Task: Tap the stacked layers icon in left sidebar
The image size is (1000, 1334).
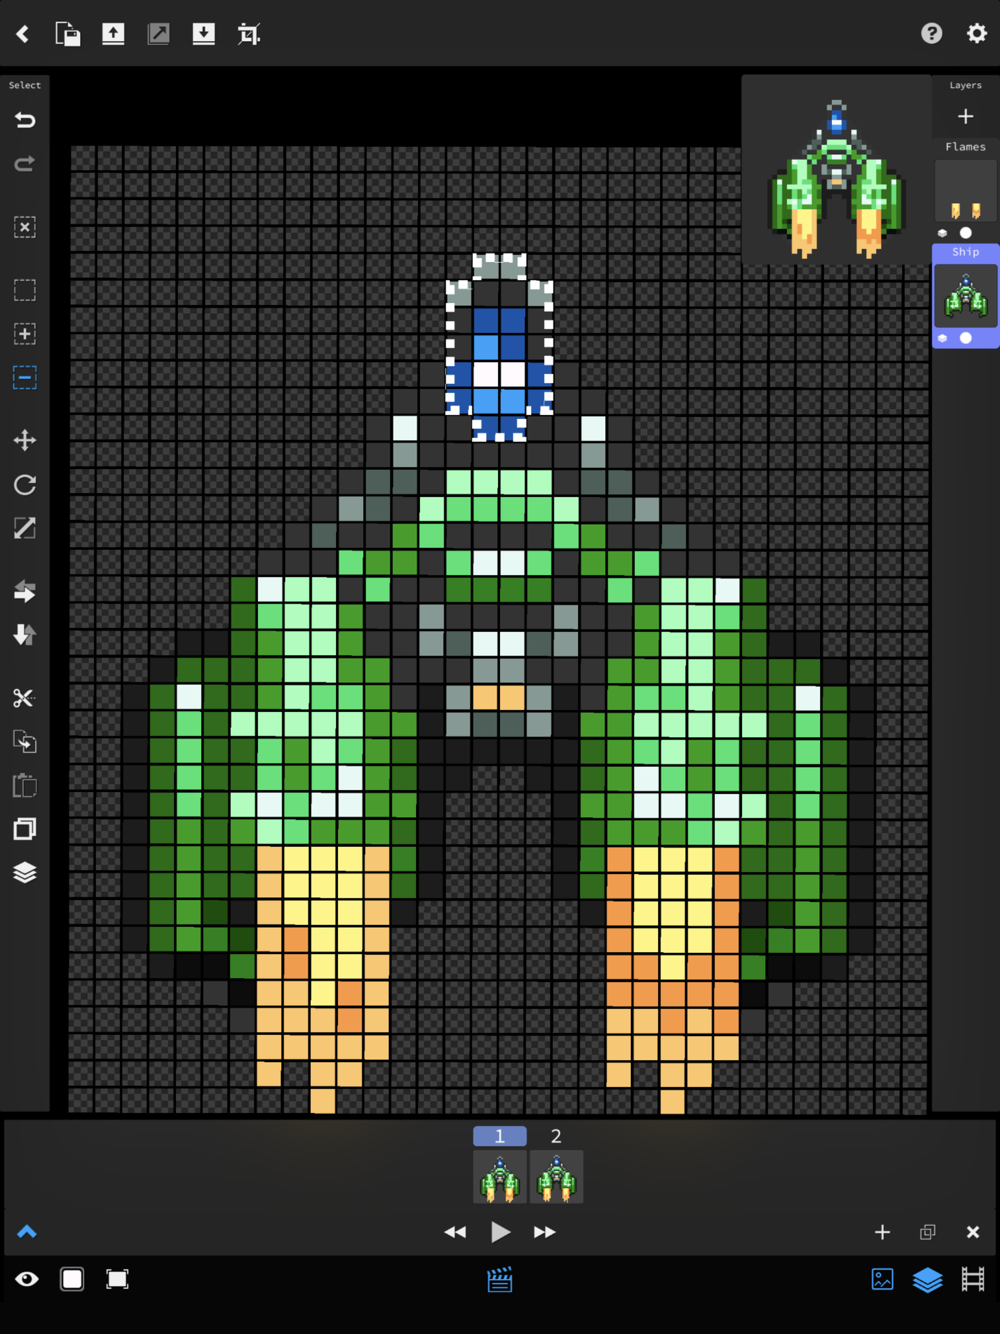Action: tap(25, 873)
